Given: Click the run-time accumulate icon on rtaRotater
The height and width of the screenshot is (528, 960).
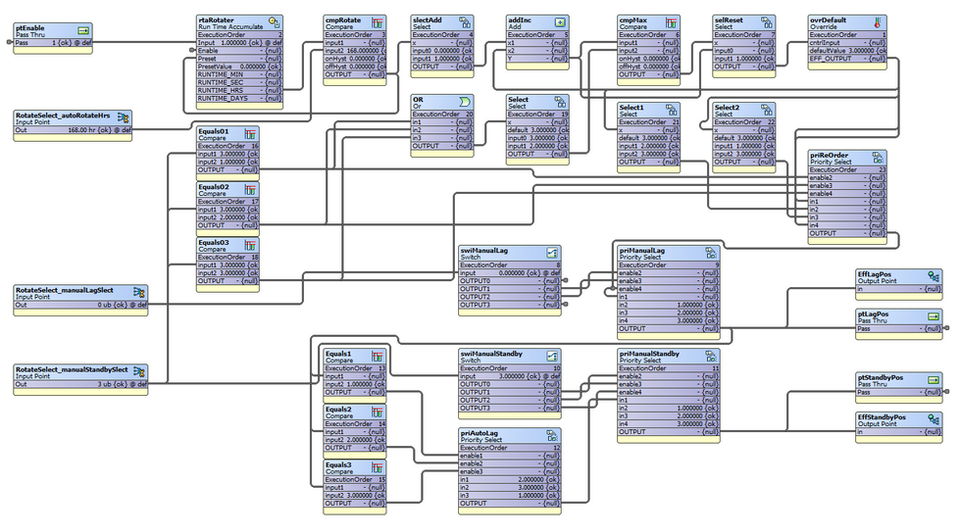Looking at the screenshot, I should click(x=274, y=23).
